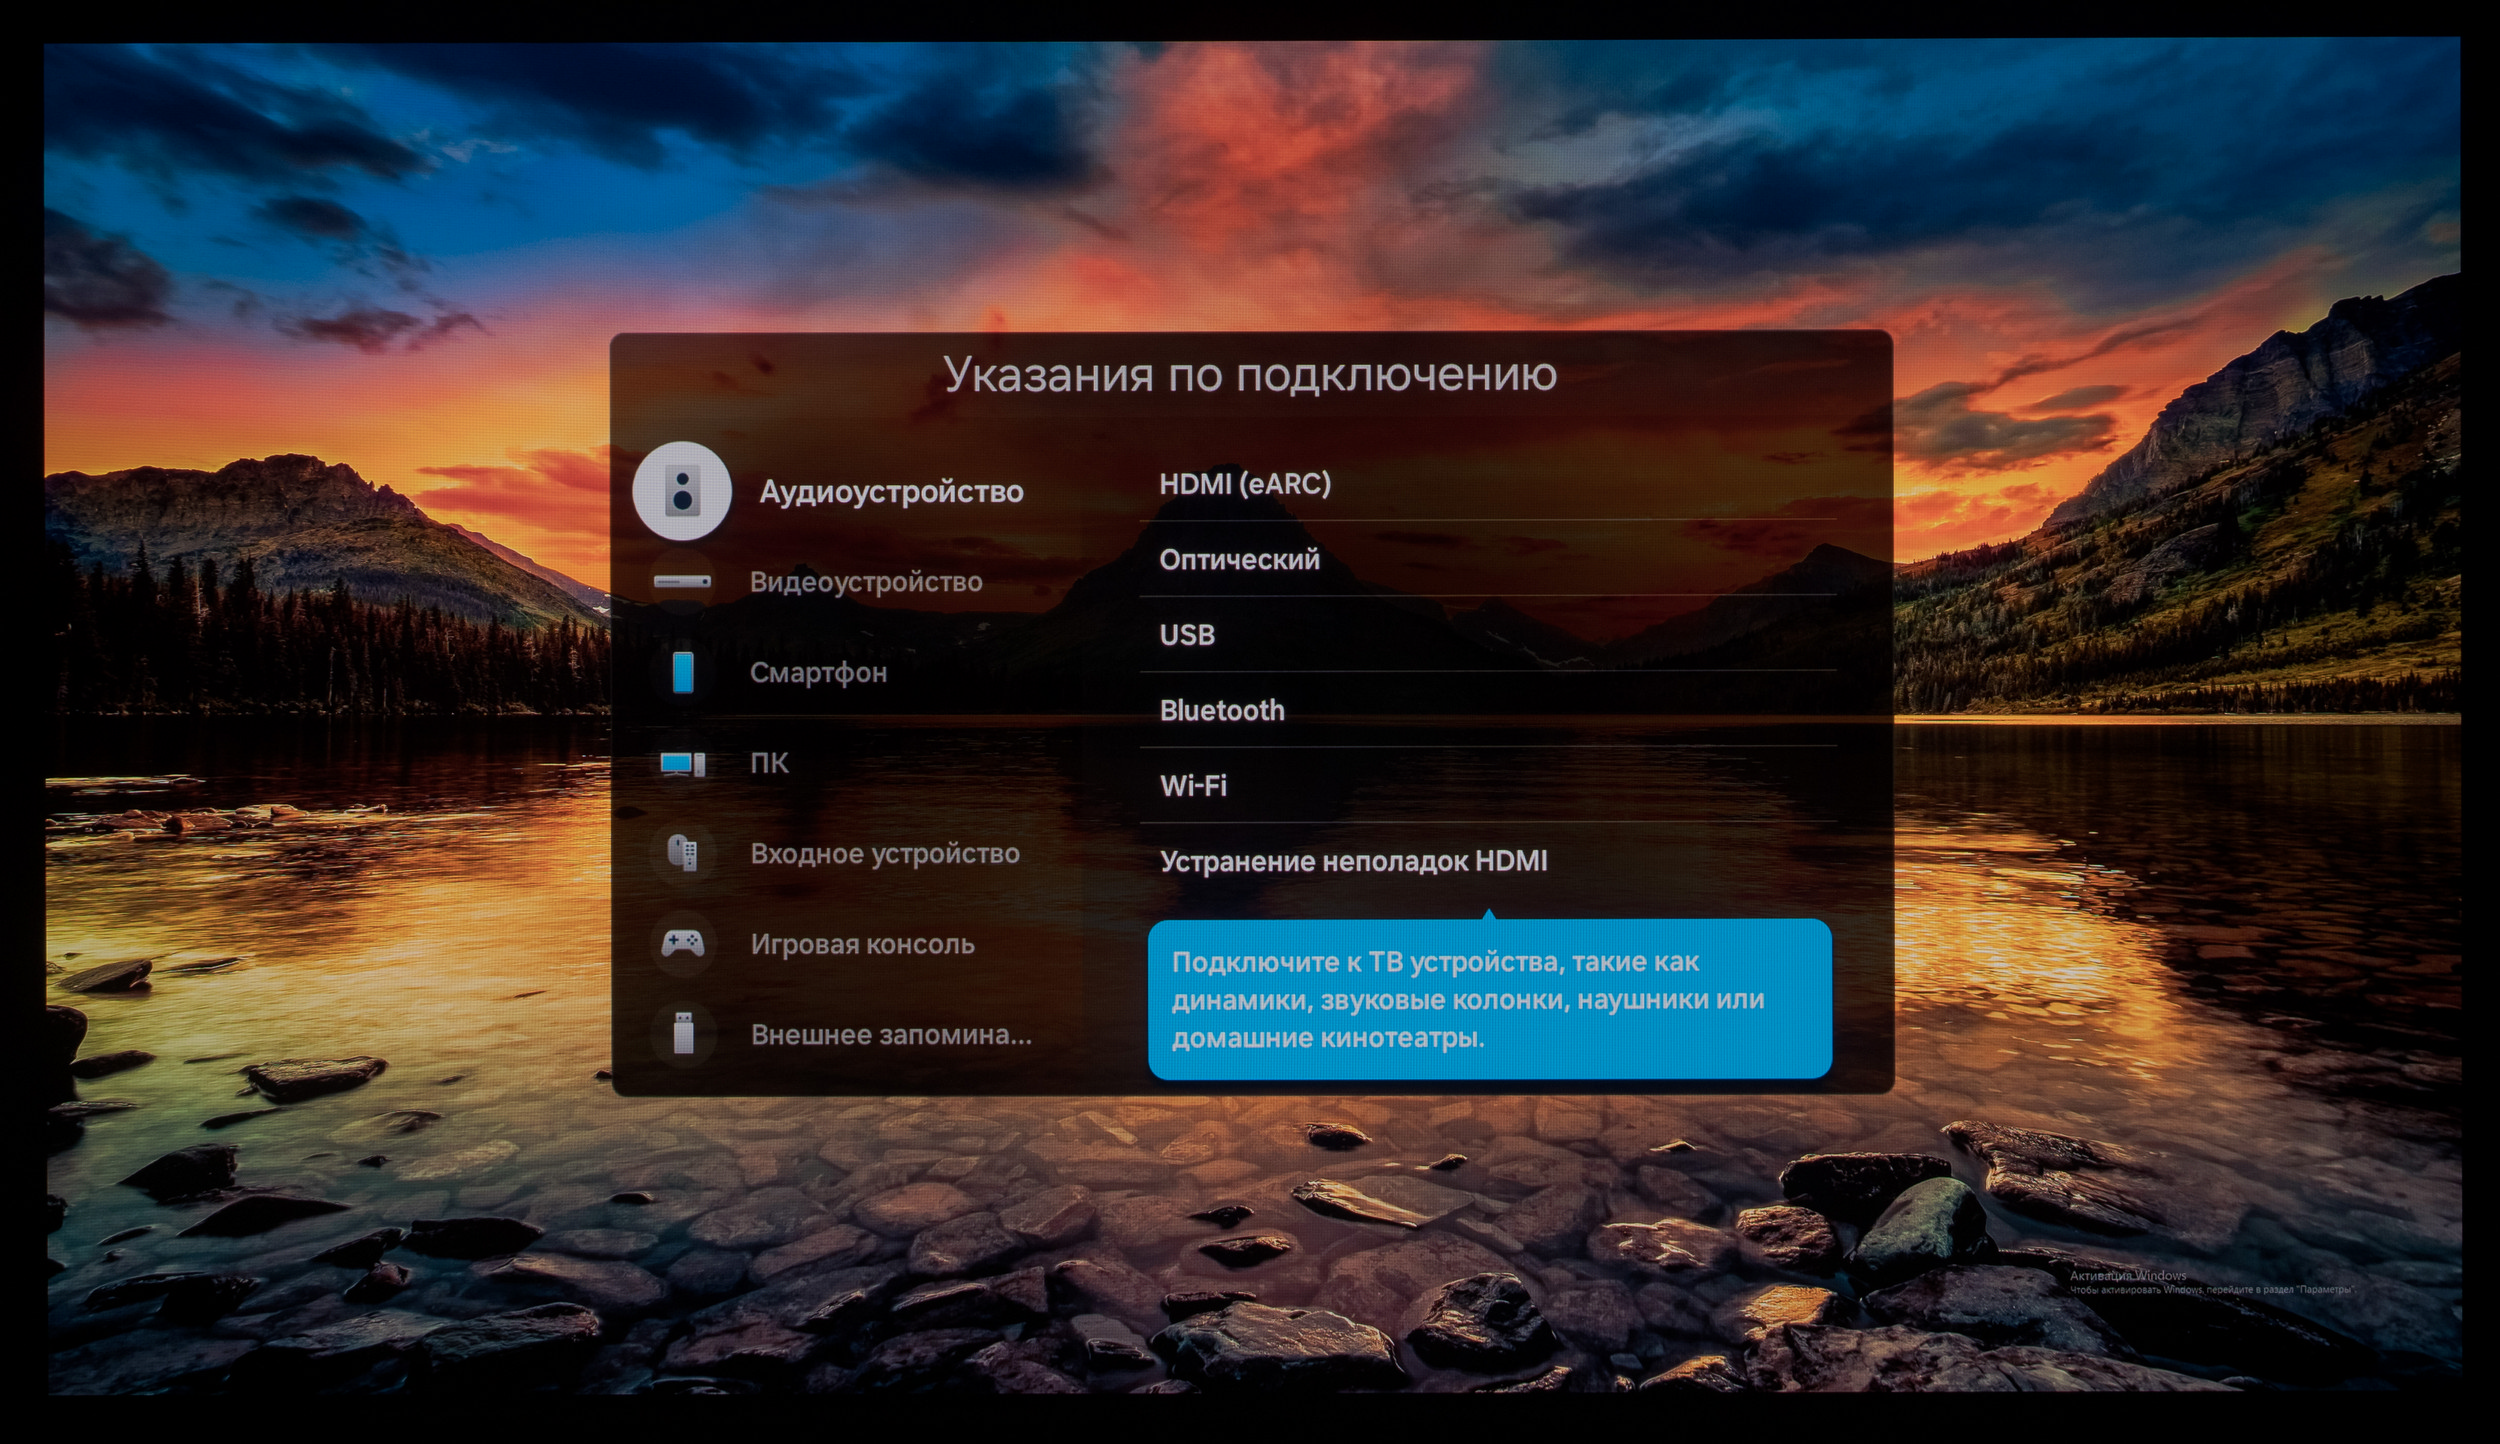Choose the Wi-Fi connection option
Viewport: 2500px width, 1444px height.
coord(1193,786)
